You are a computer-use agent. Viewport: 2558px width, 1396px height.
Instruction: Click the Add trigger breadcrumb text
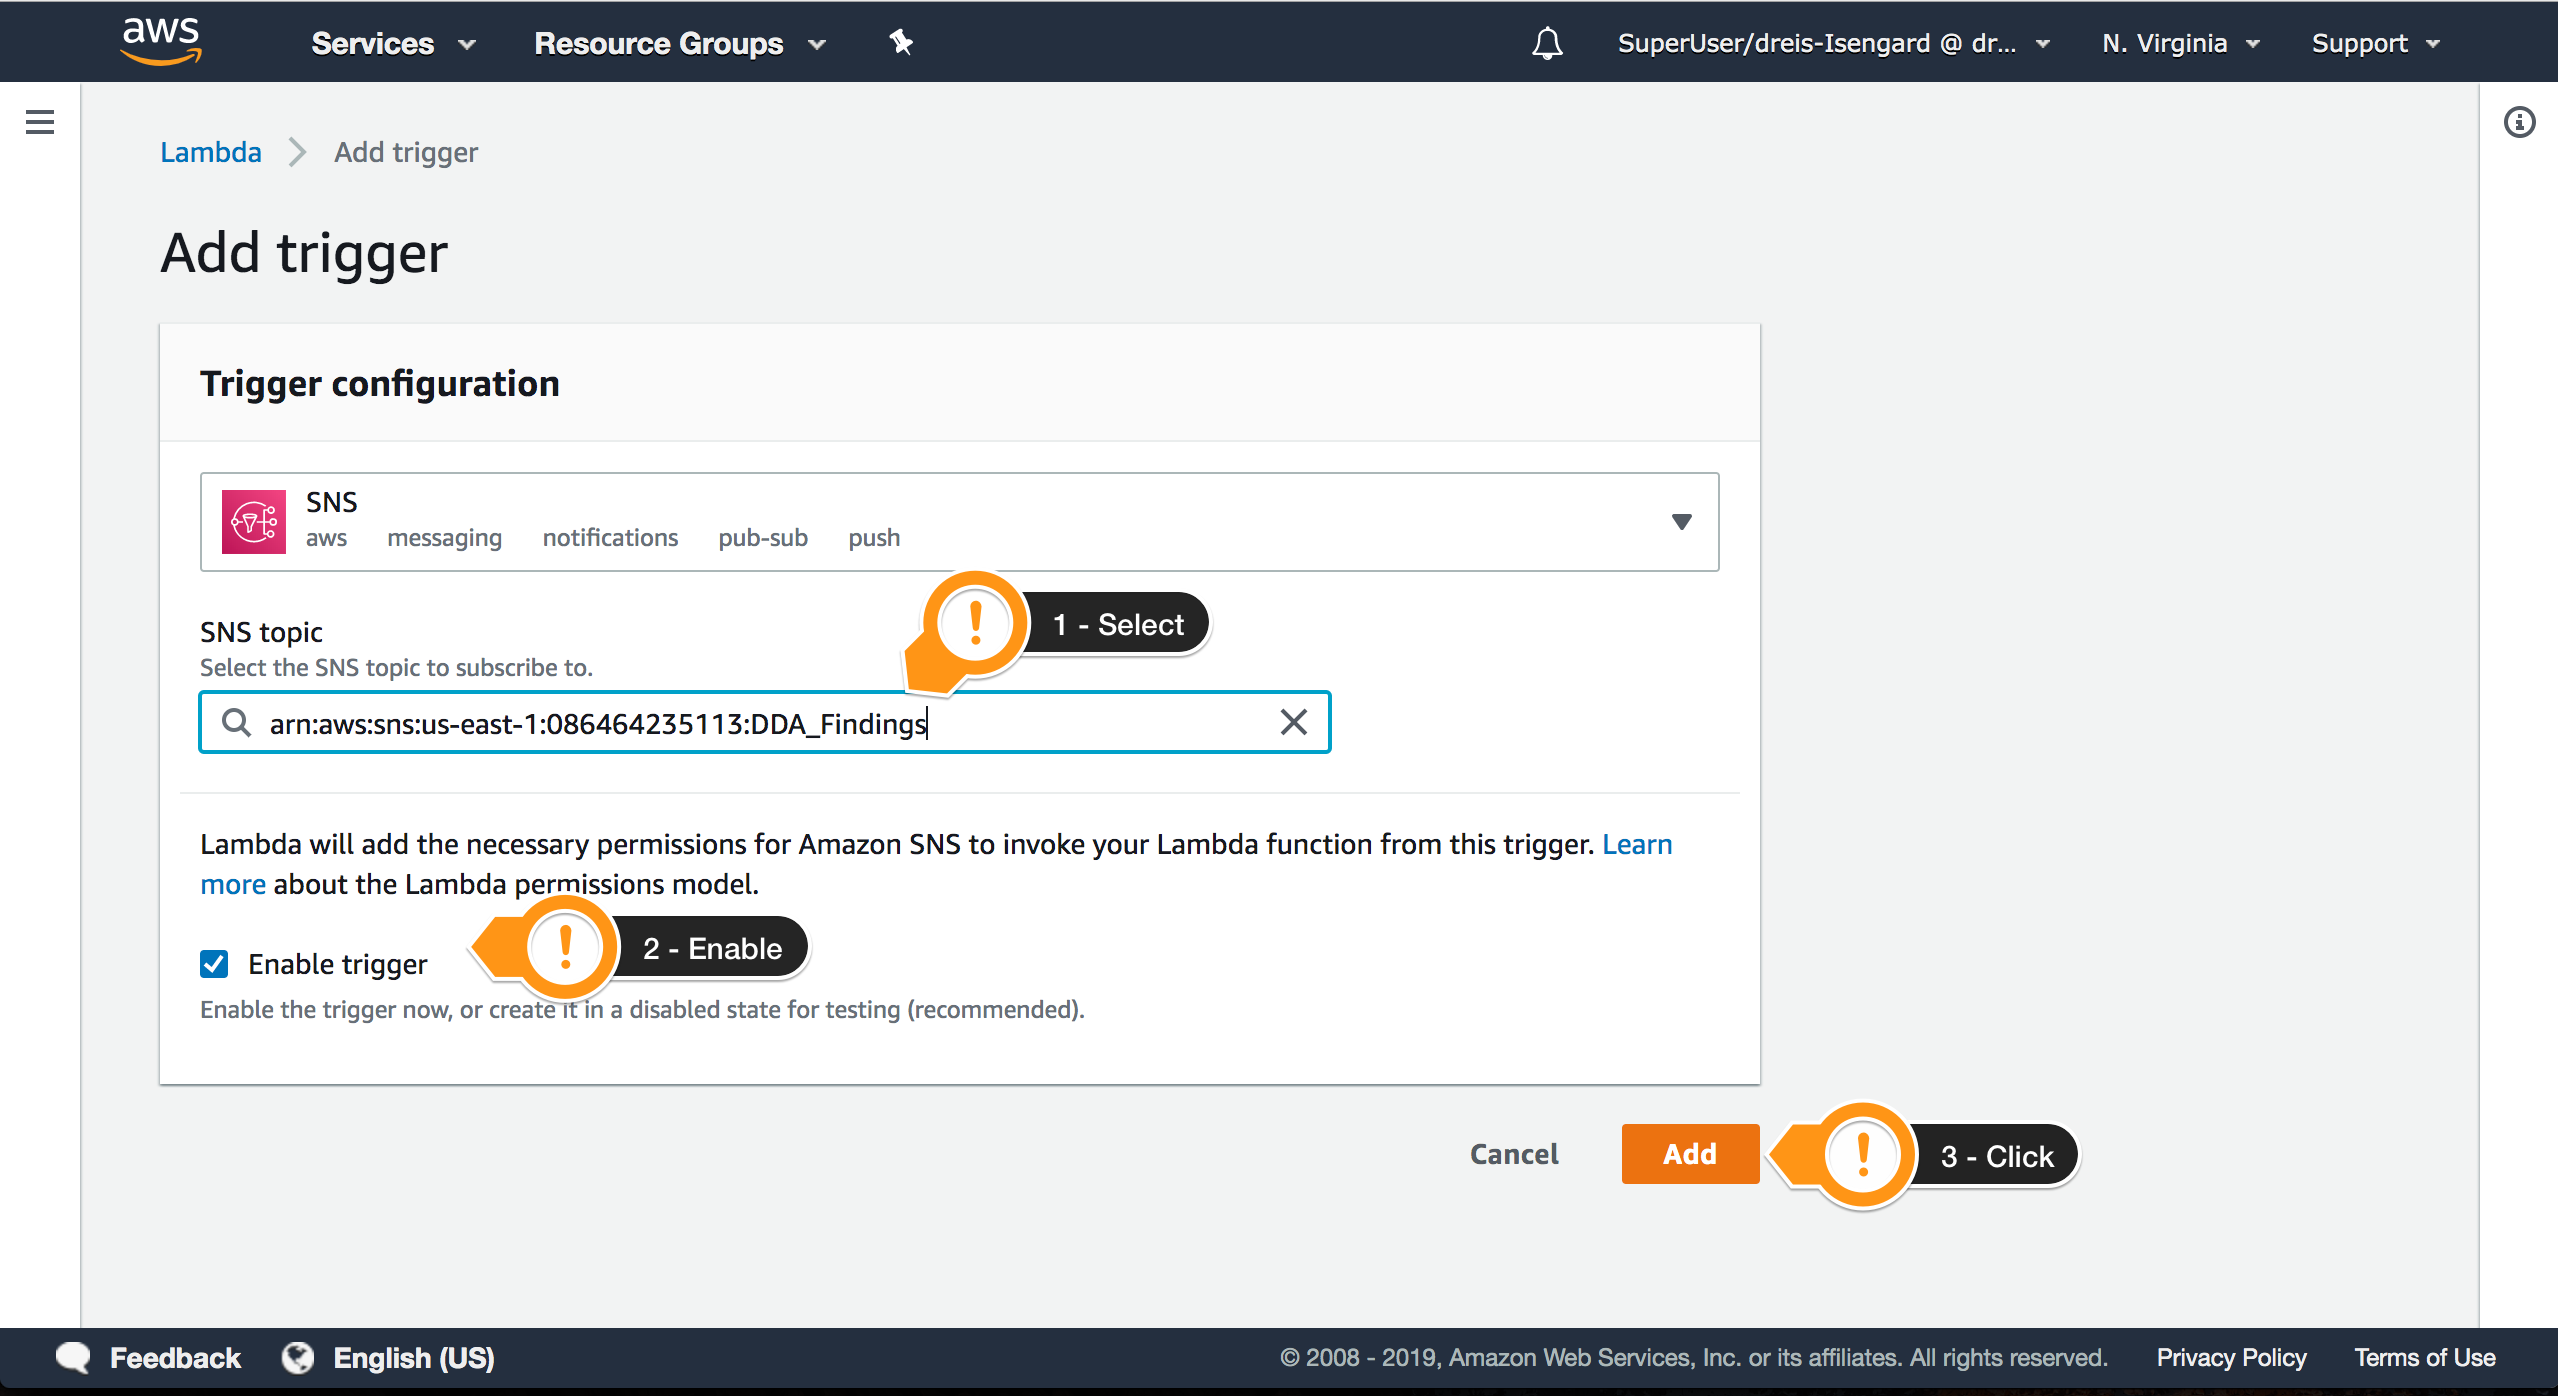(406, 152)
